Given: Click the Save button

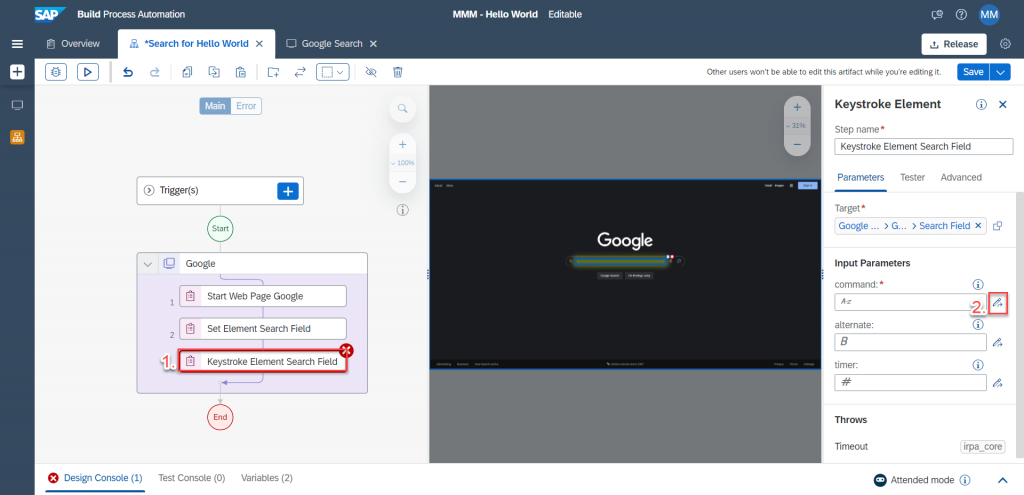Looking at the screenshot, I should 973,72.
